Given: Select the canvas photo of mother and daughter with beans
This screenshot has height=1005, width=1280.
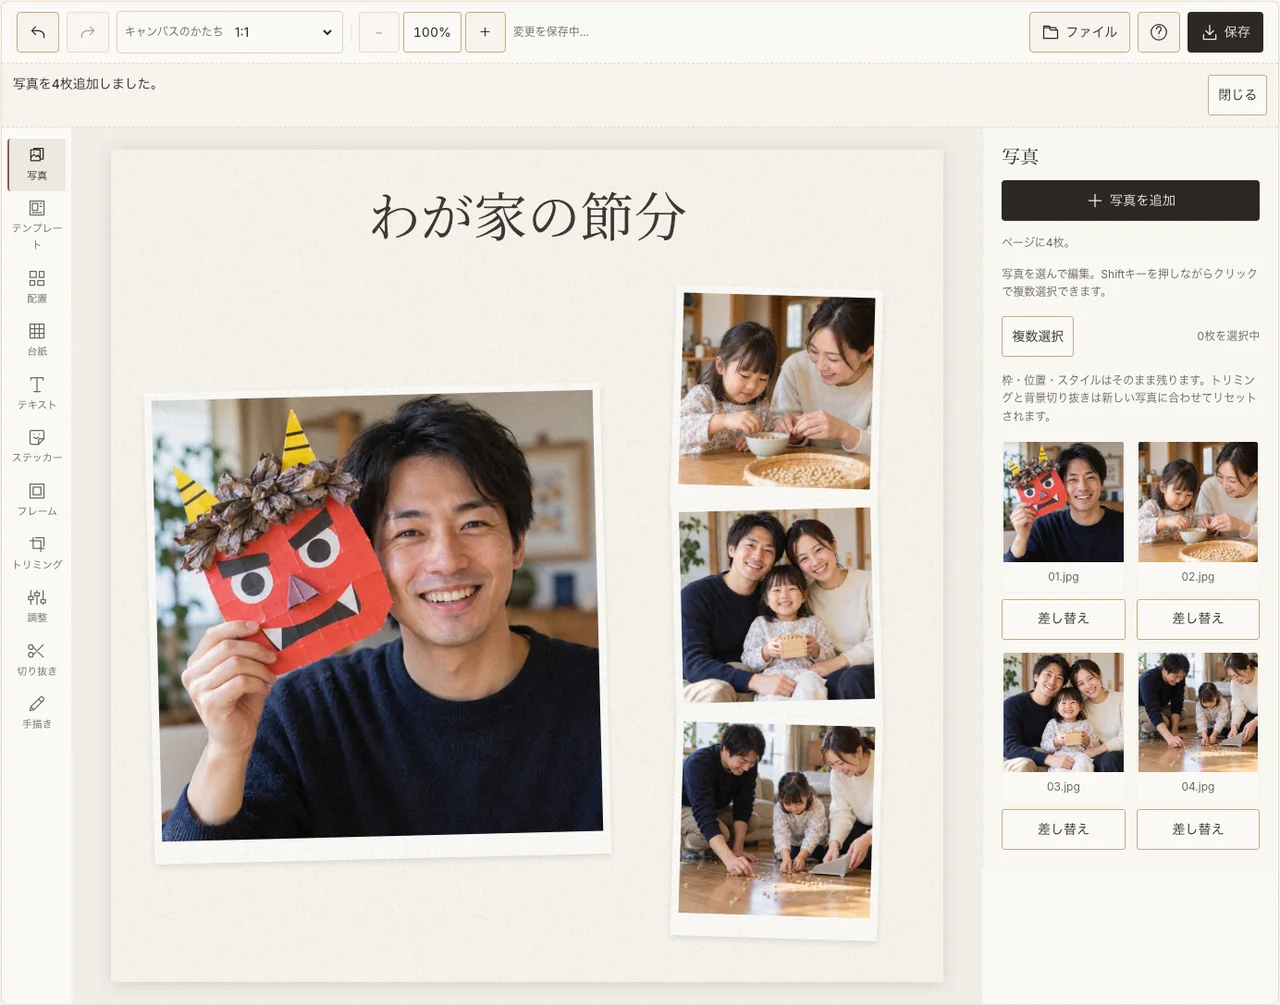Looking at the screenshot, I should [x=777, y=392].
